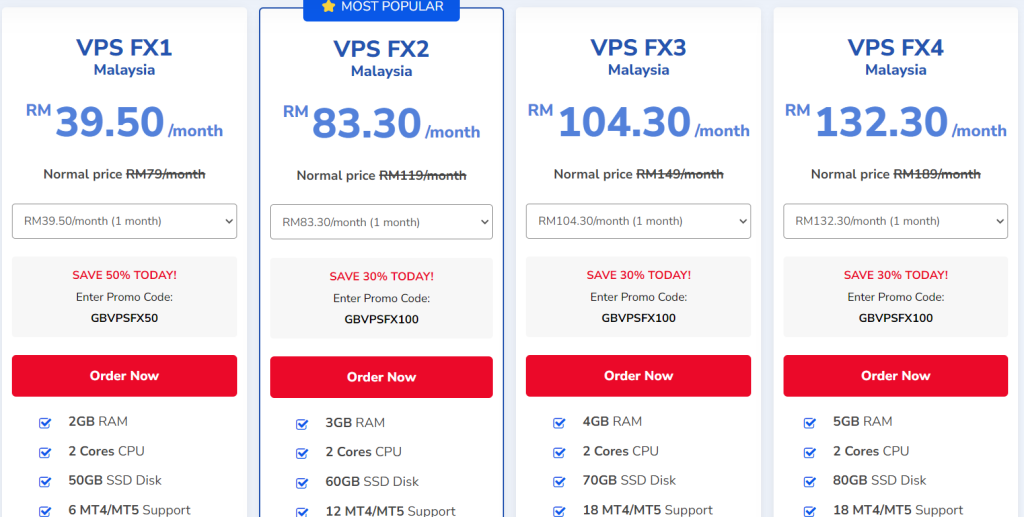Click the checkmark icon beside 3GB RAM
The width and height of the screenshot is (1024, 517).
pos(302,424)
